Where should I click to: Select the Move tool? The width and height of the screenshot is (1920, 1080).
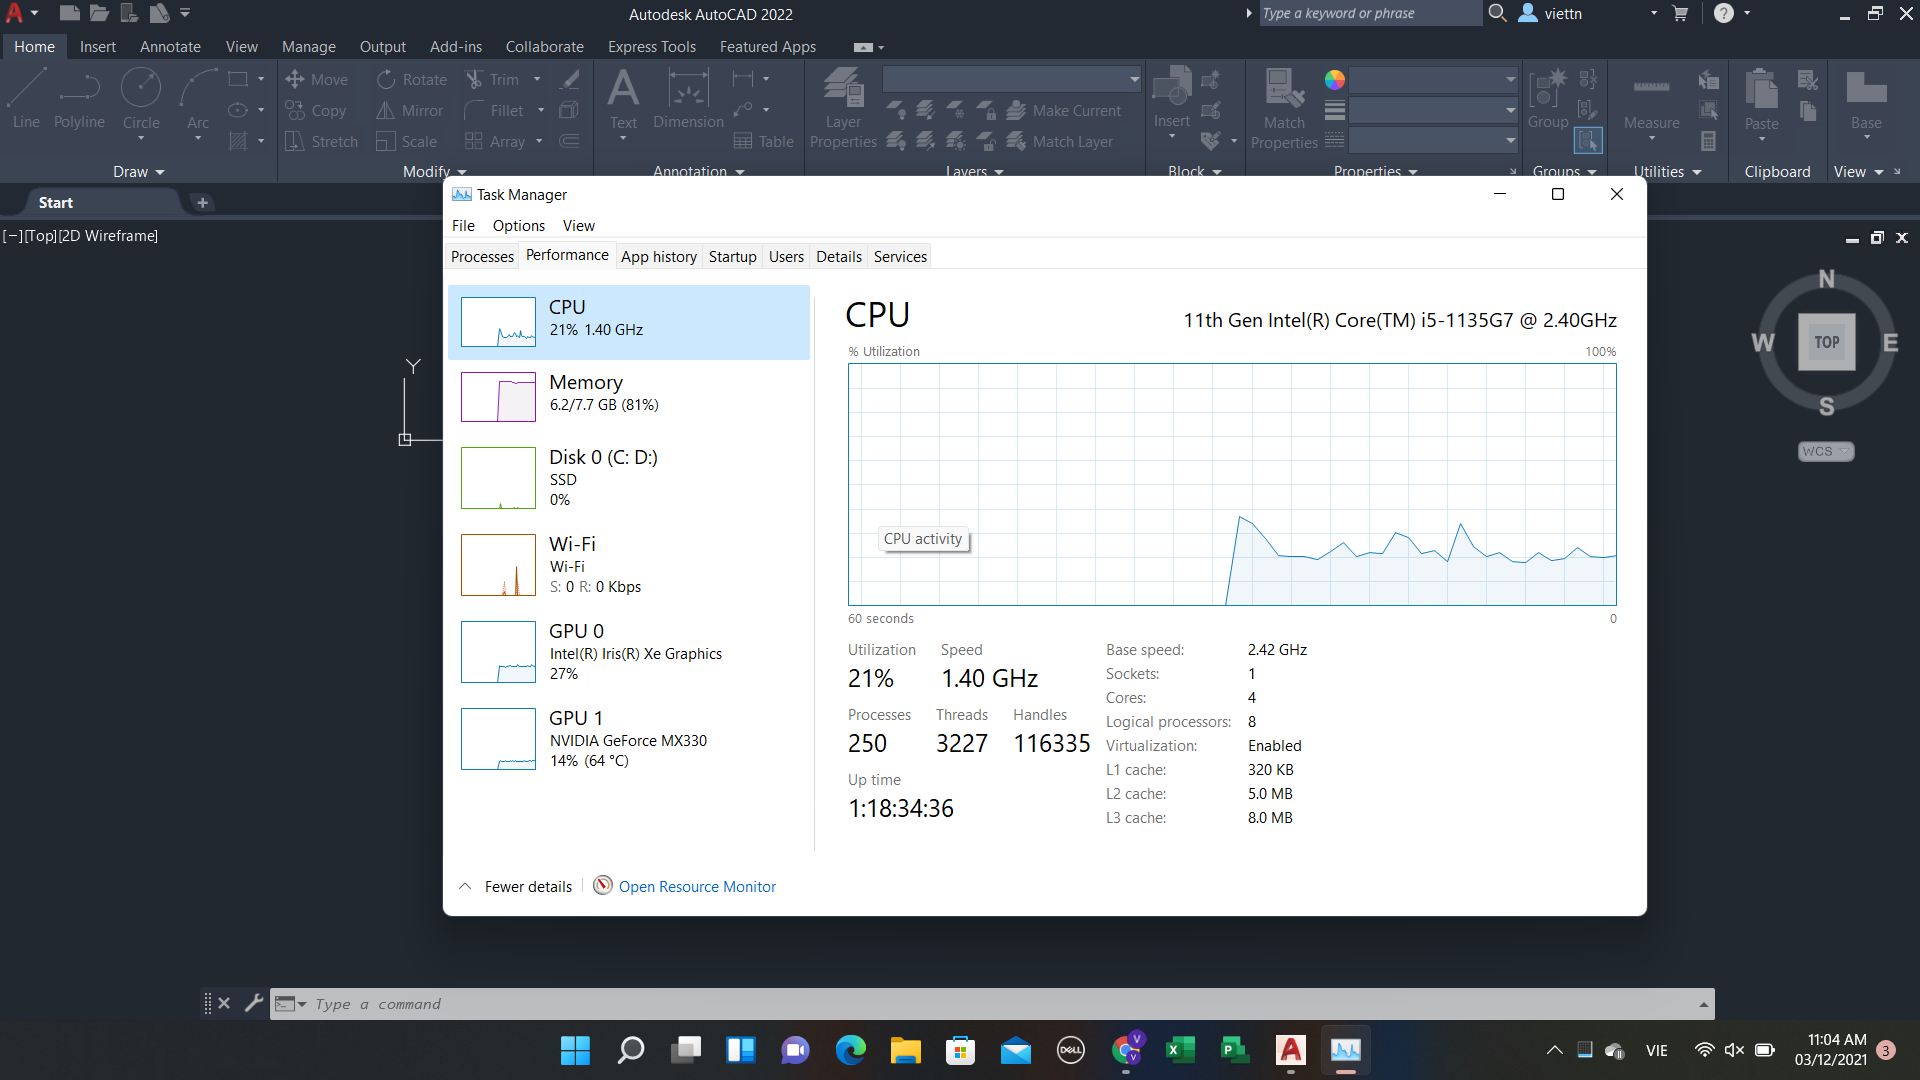(x=317, y=79)
